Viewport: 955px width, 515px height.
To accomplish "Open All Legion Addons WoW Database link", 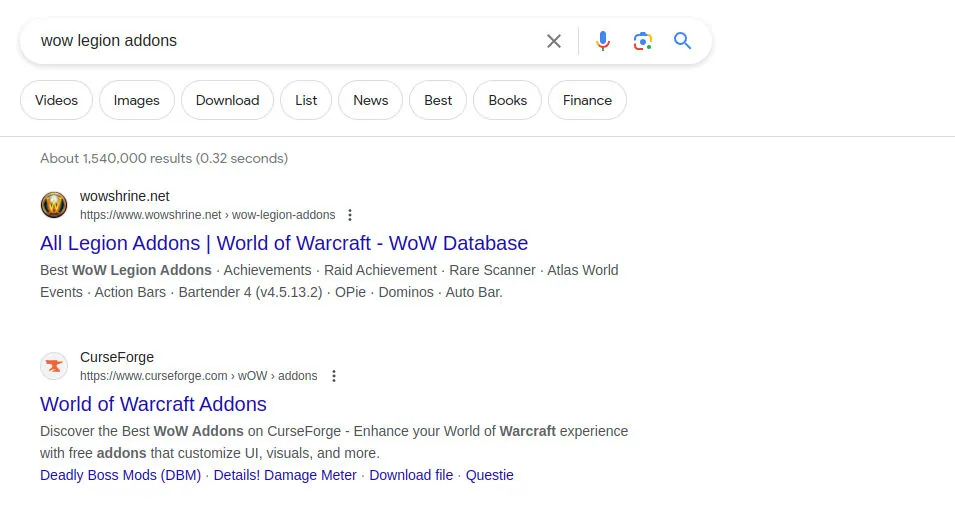I will [284, 243].
